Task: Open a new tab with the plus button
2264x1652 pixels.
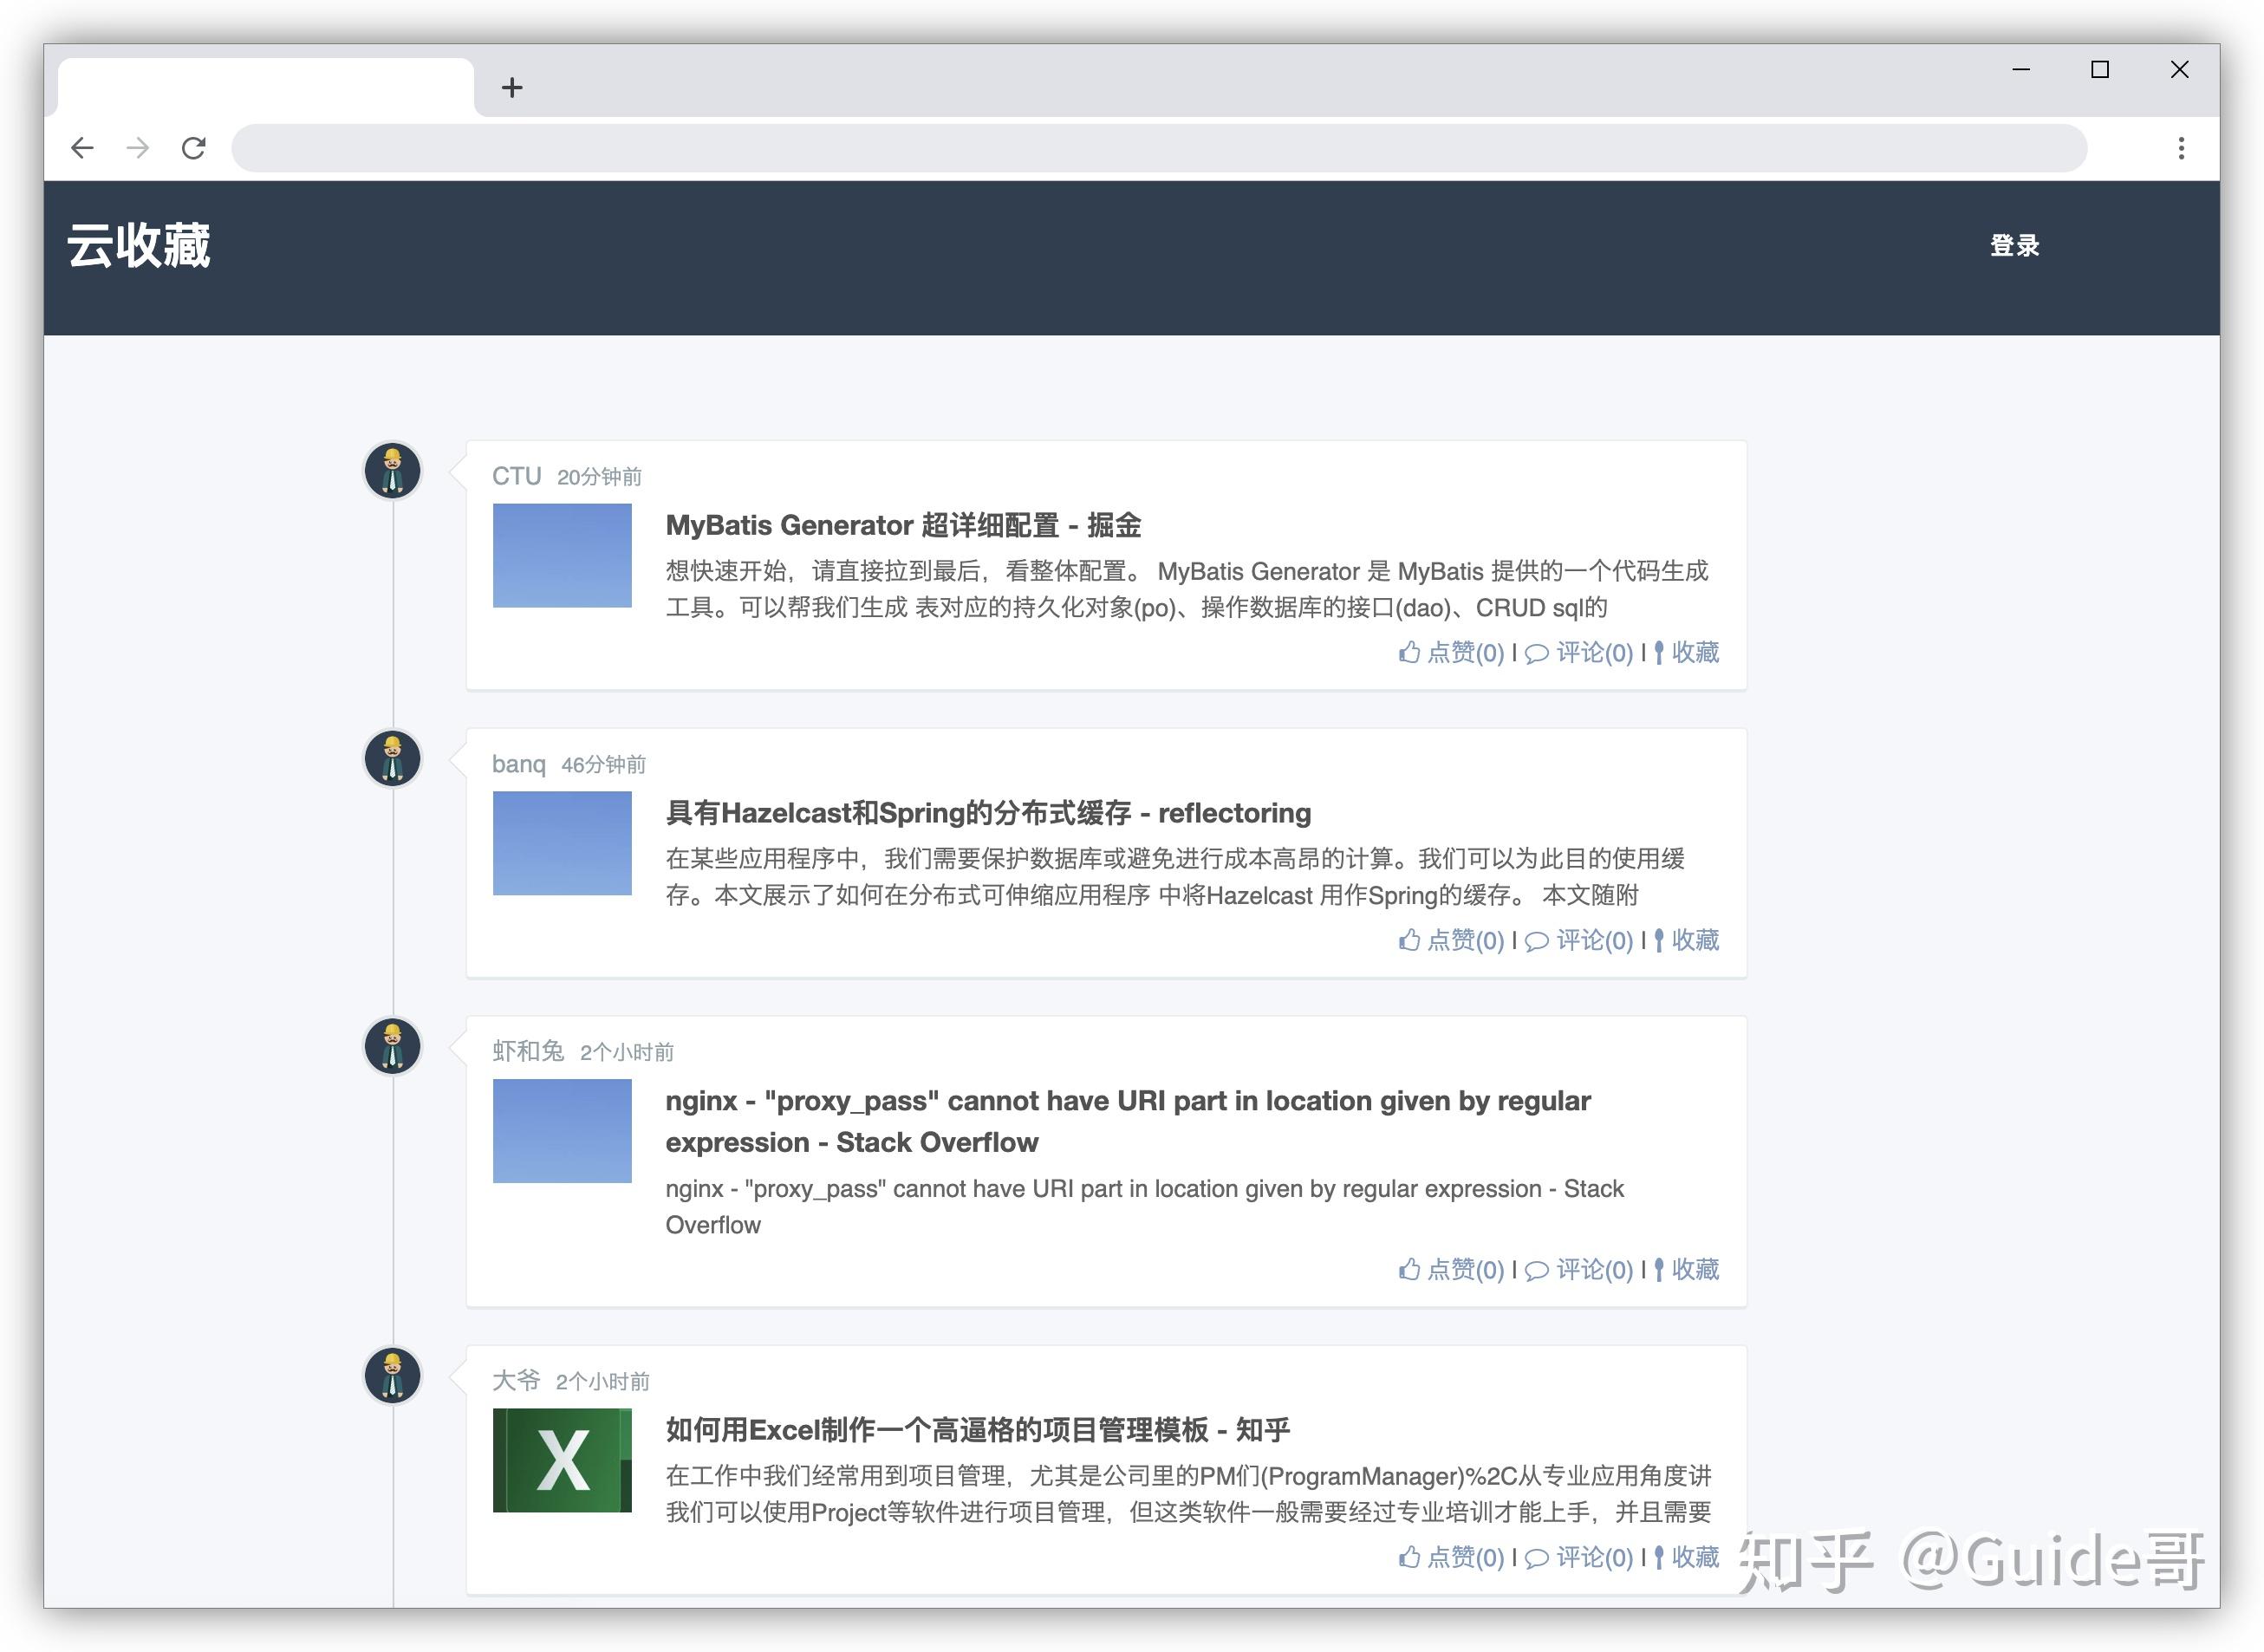Action: pos(512,87)
